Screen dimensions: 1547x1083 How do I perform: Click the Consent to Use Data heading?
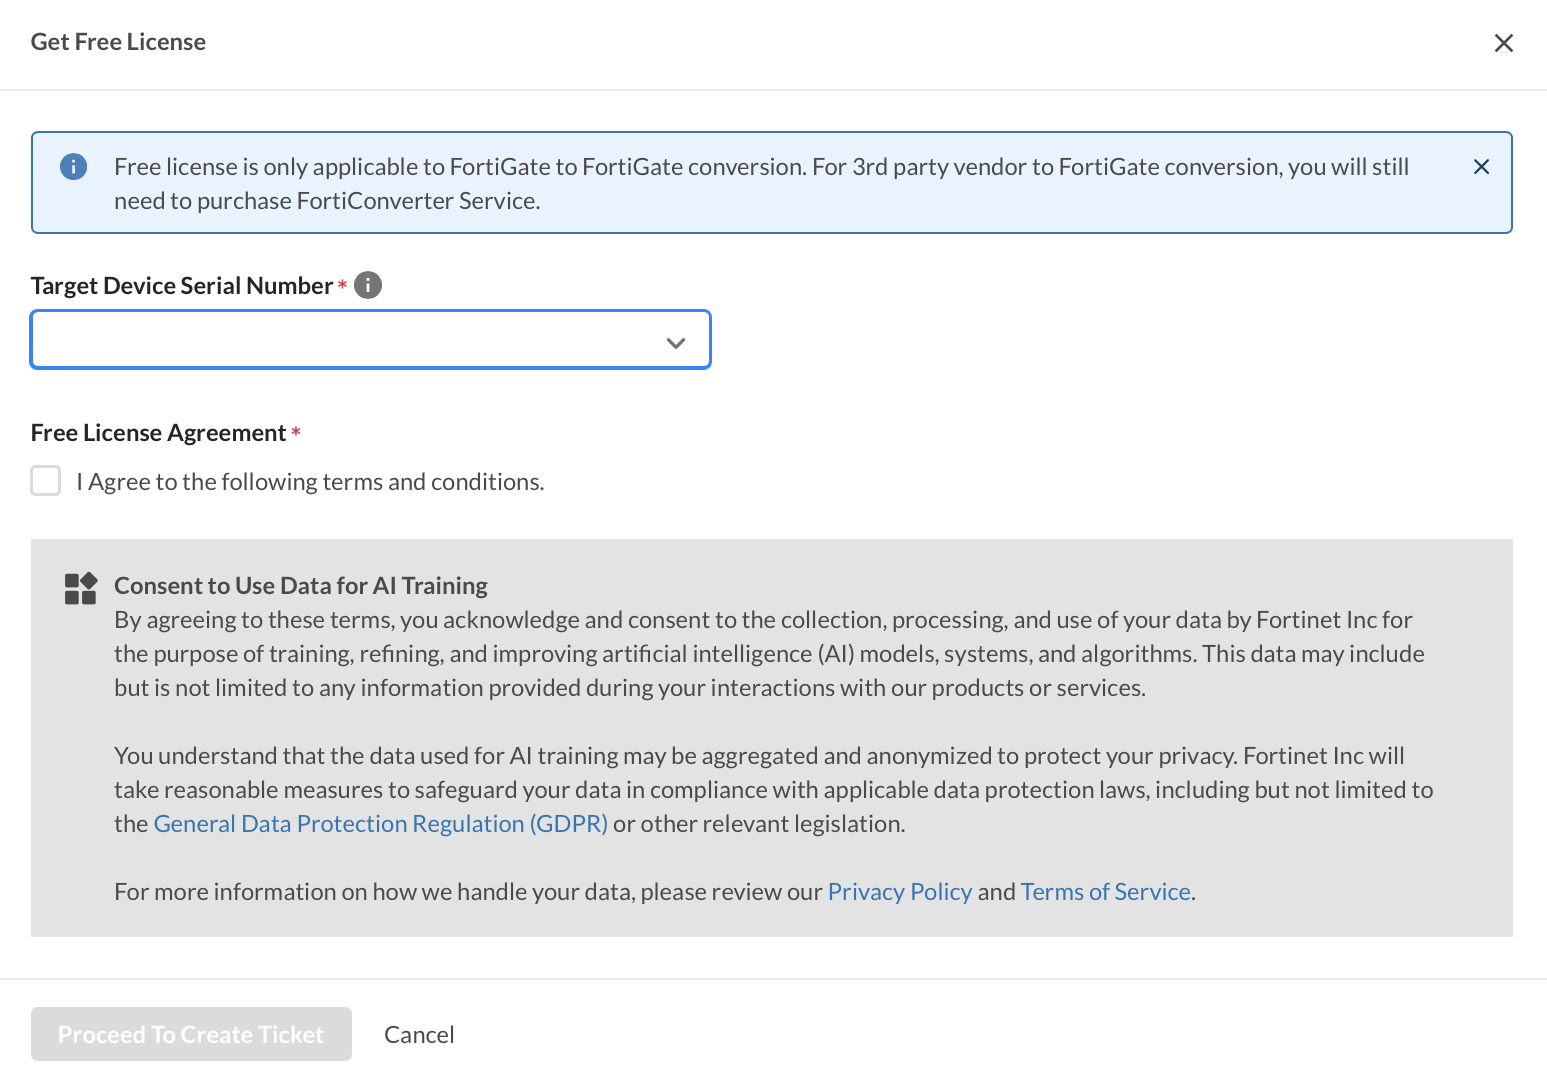300,585
